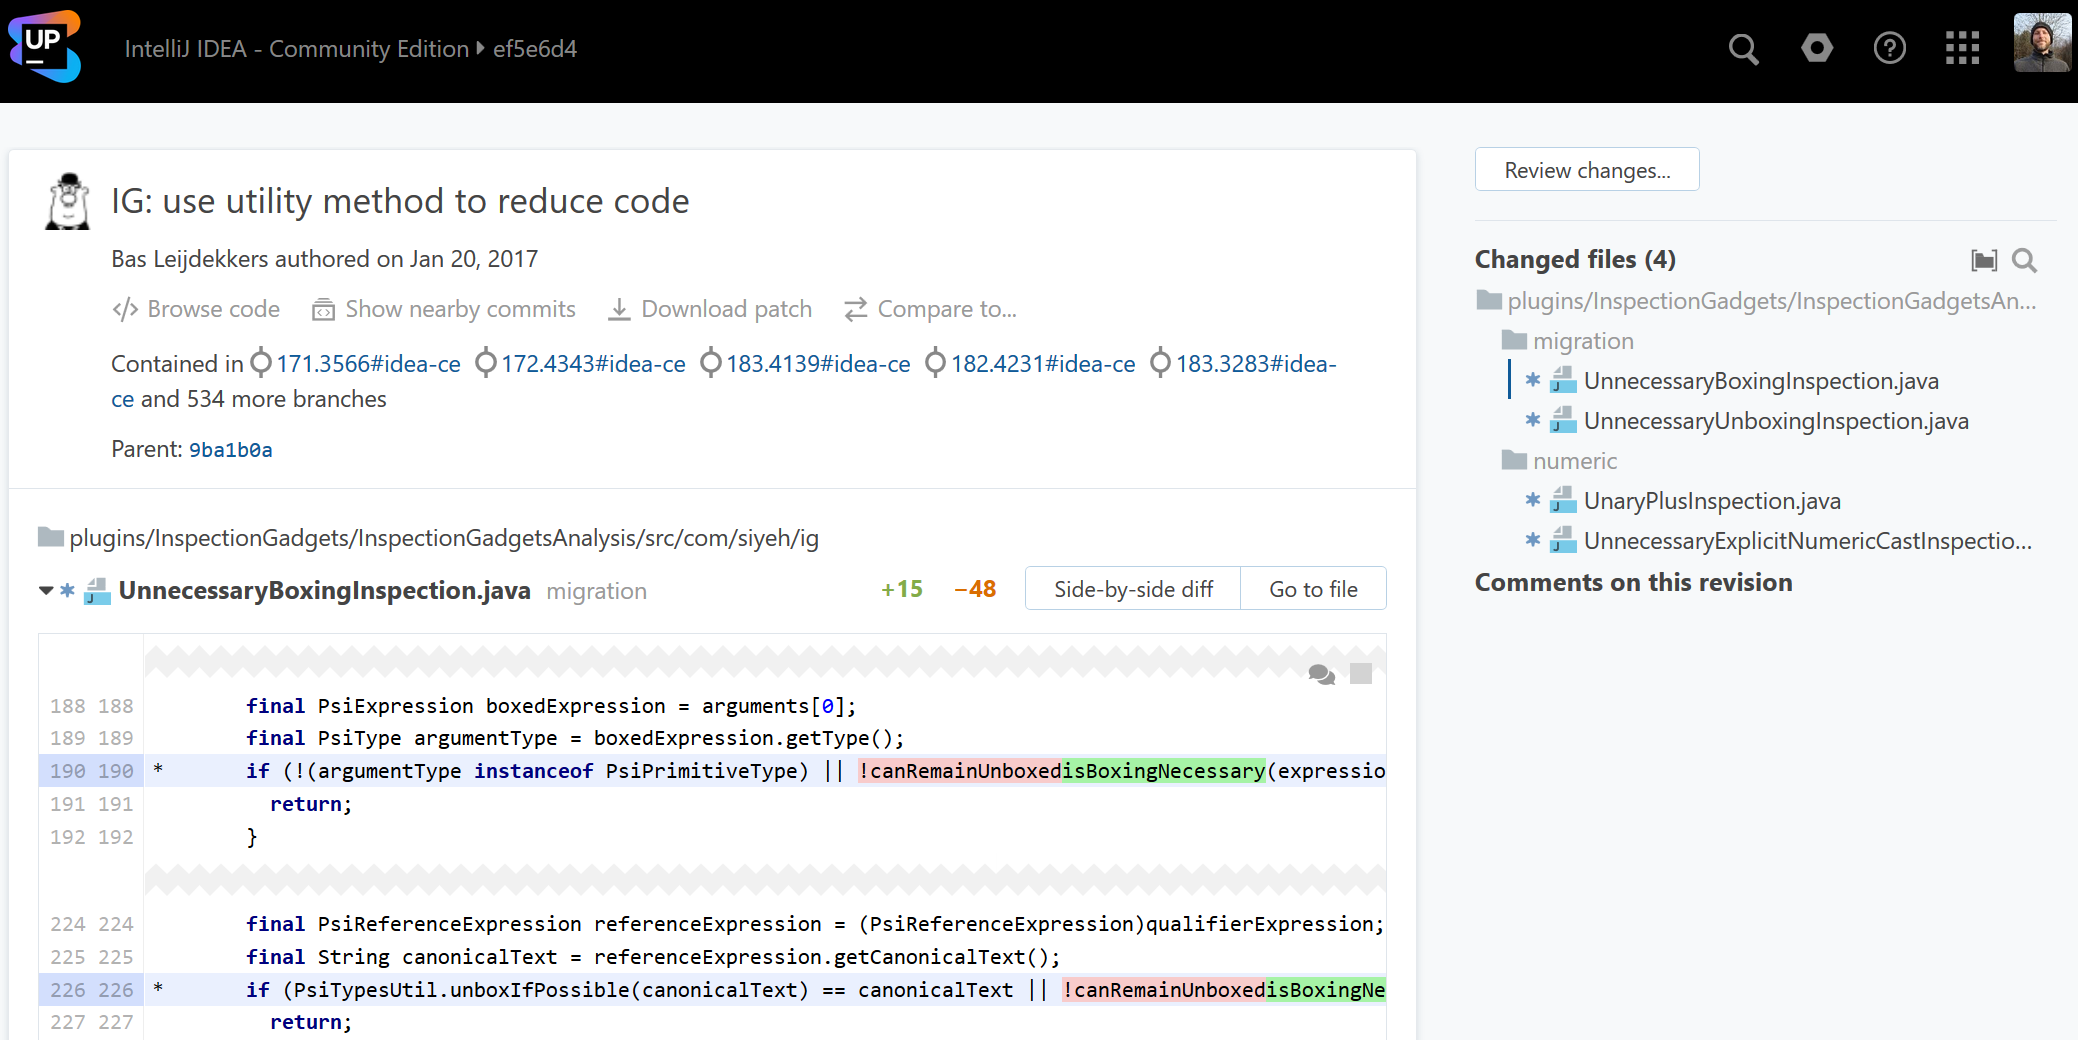Open parent commit 9ba1b0a link
Image resolution: width=2078 pixels, height=1040 pixels.
[230, 450]
